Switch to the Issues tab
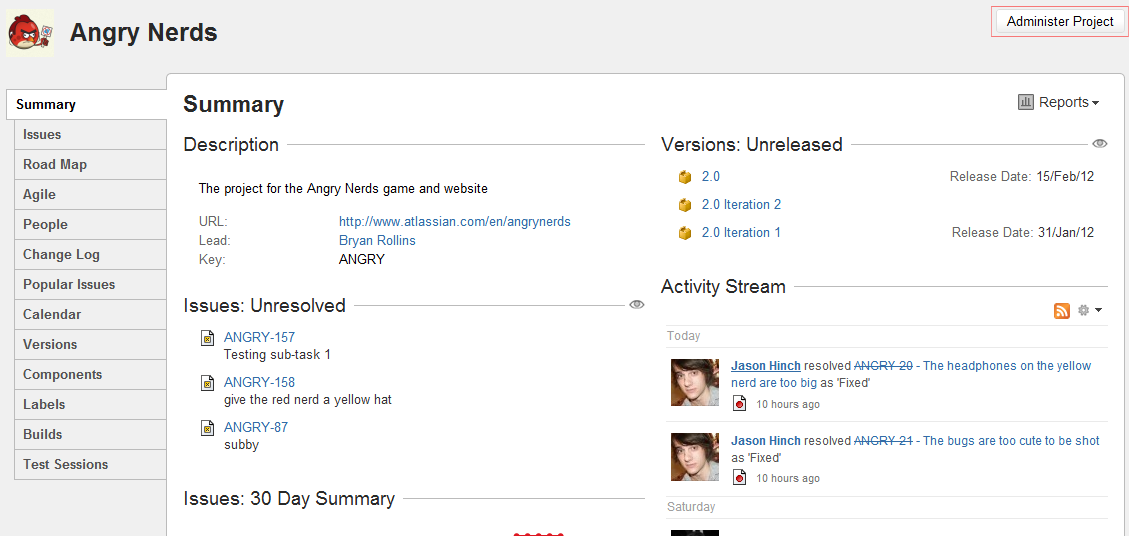This screenshot has height=536, width=1129. (x=90, y=135)
